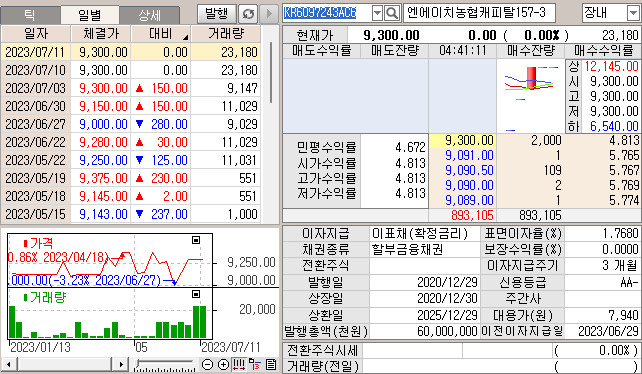
Task: Click the mini candlestick chart thumbnail
Action: pos(531,96)
